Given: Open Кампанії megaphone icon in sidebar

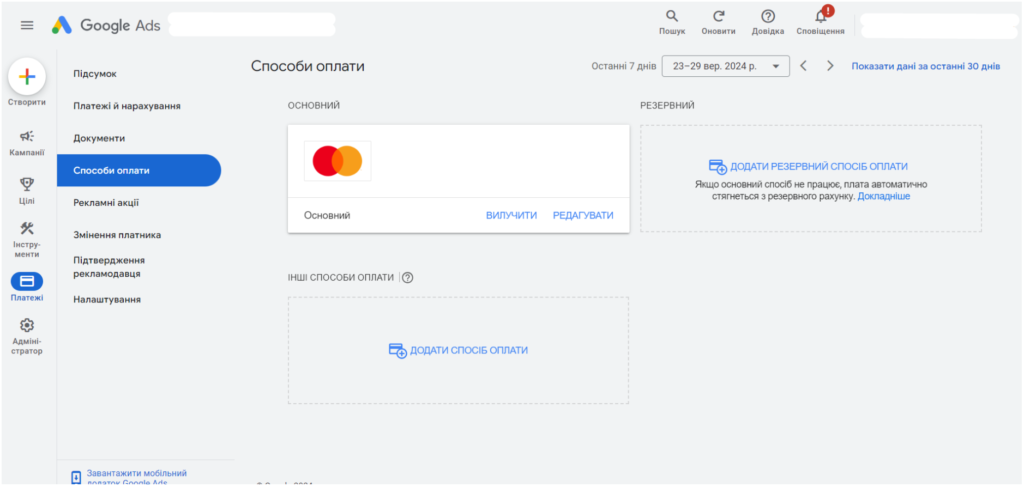Looking at the screenshot, I should (x=27, y=136).
